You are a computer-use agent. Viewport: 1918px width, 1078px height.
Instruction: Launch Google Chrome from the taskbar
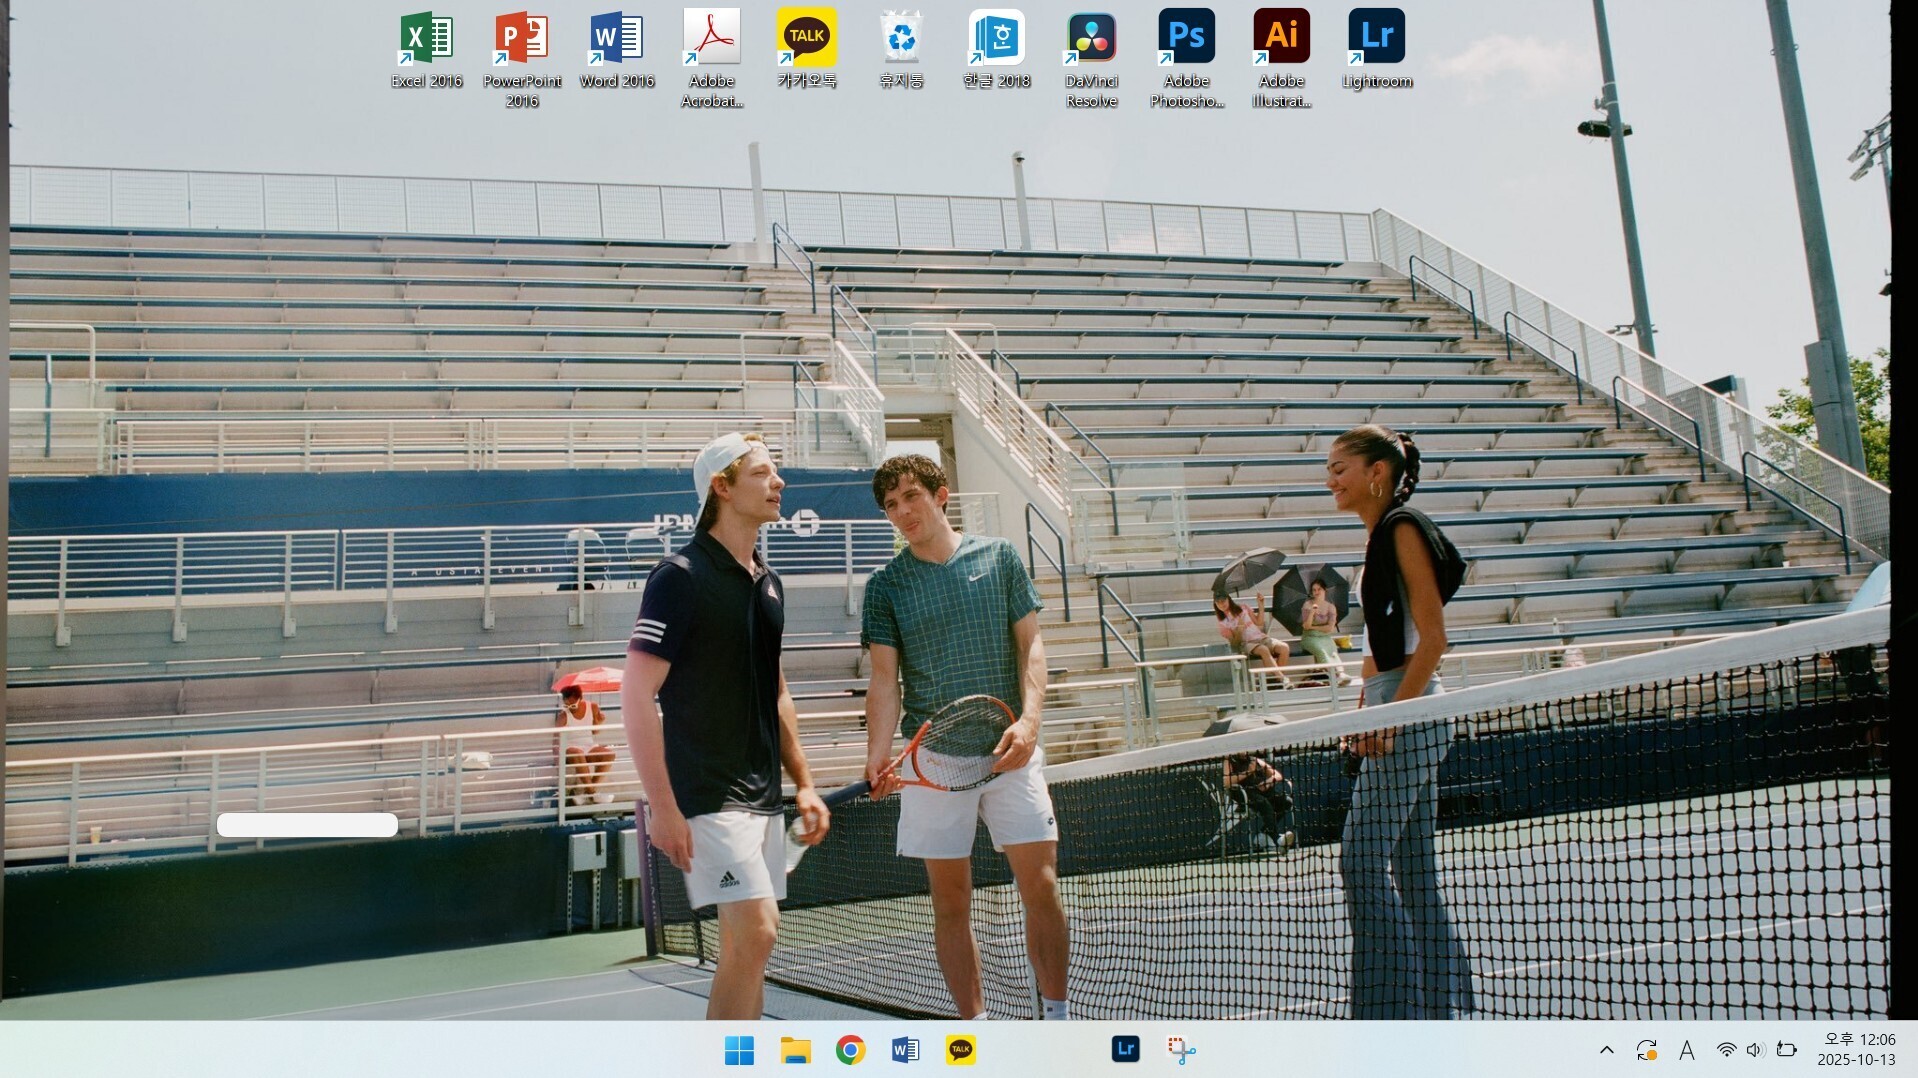850,1050
